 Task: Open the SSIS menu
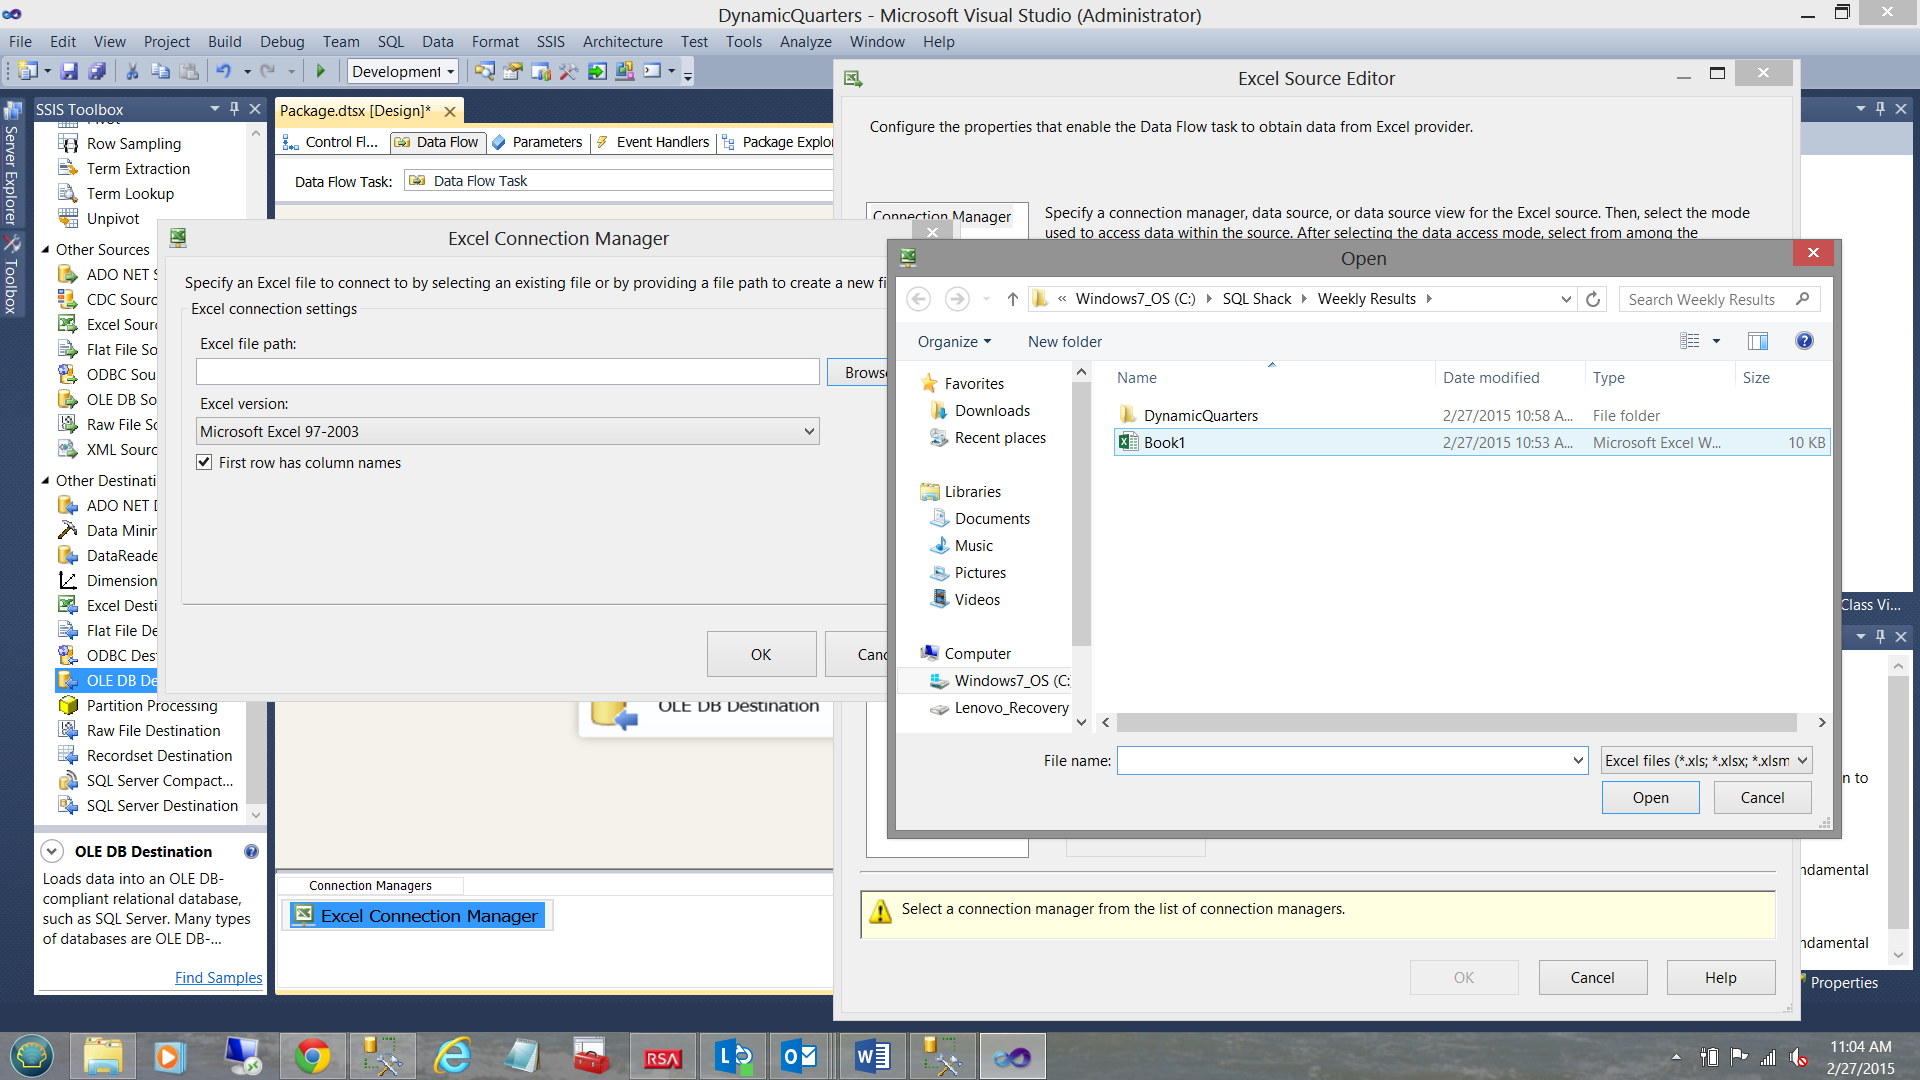550,42
